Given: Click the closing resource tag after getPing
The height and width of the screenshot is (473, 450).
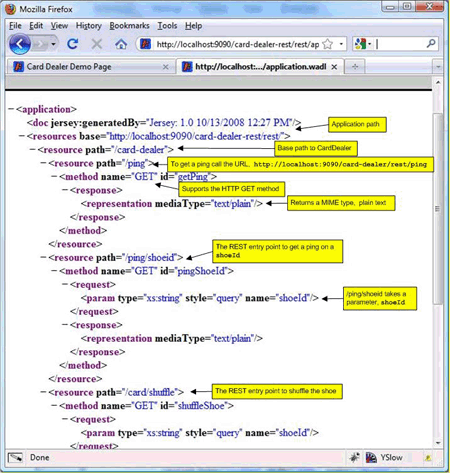Looking at the screenshot, I should click(x=75, y=244).
